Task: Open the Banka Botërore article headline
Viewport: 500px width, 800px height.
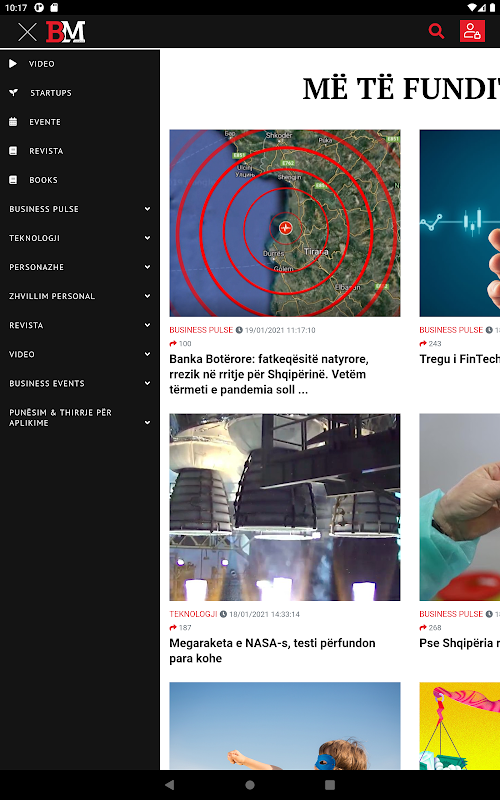Action: (x=269, y=374)
